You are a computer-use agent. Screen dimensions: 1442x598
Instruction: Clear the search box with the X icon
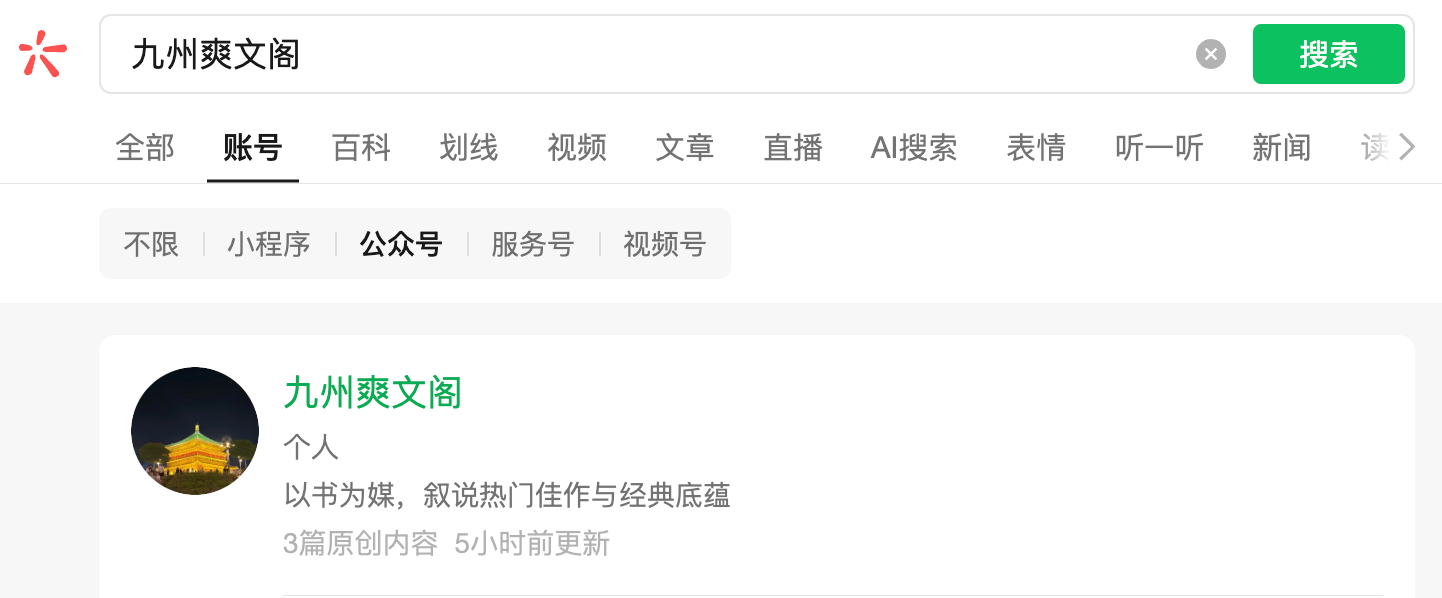point(1211,54)
